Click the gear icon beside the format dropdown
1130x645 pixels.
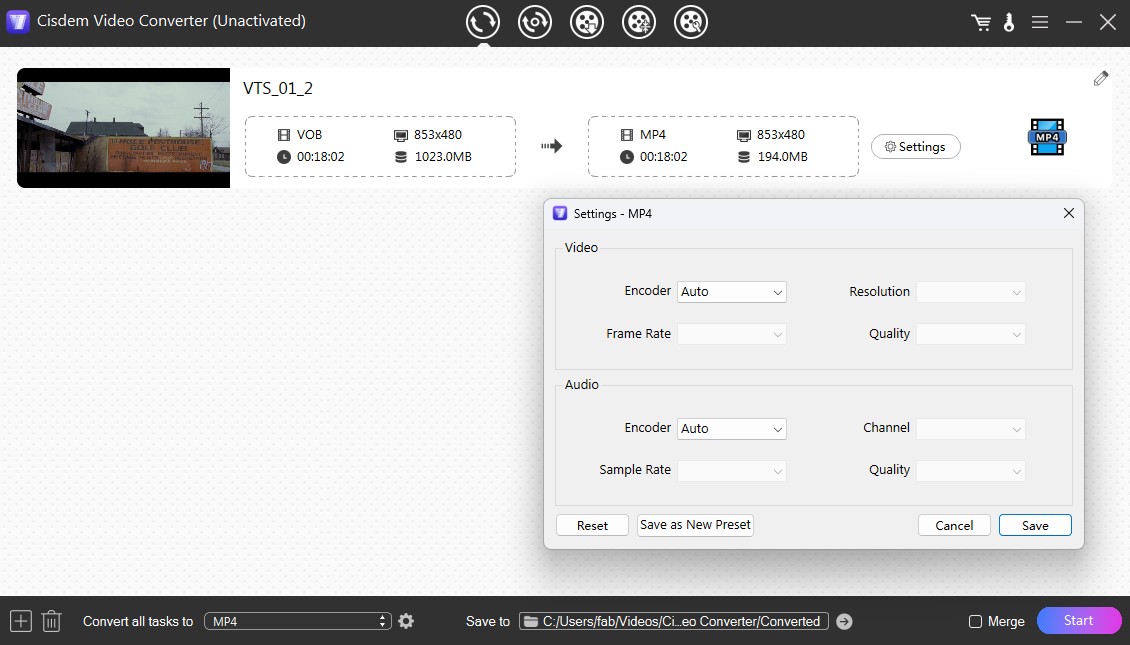[x=405, y=620]
